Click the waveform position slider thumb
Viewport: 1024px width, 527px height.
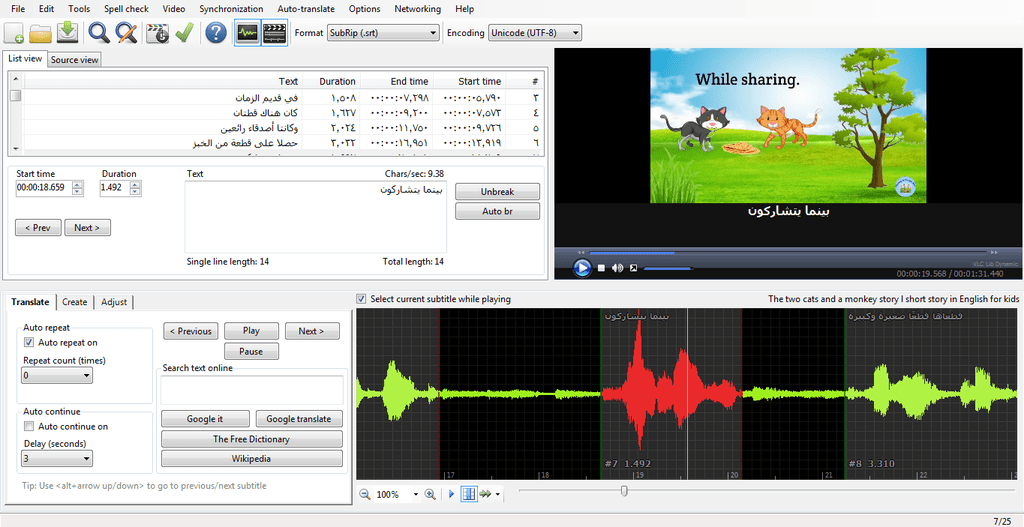click(624, 491)
